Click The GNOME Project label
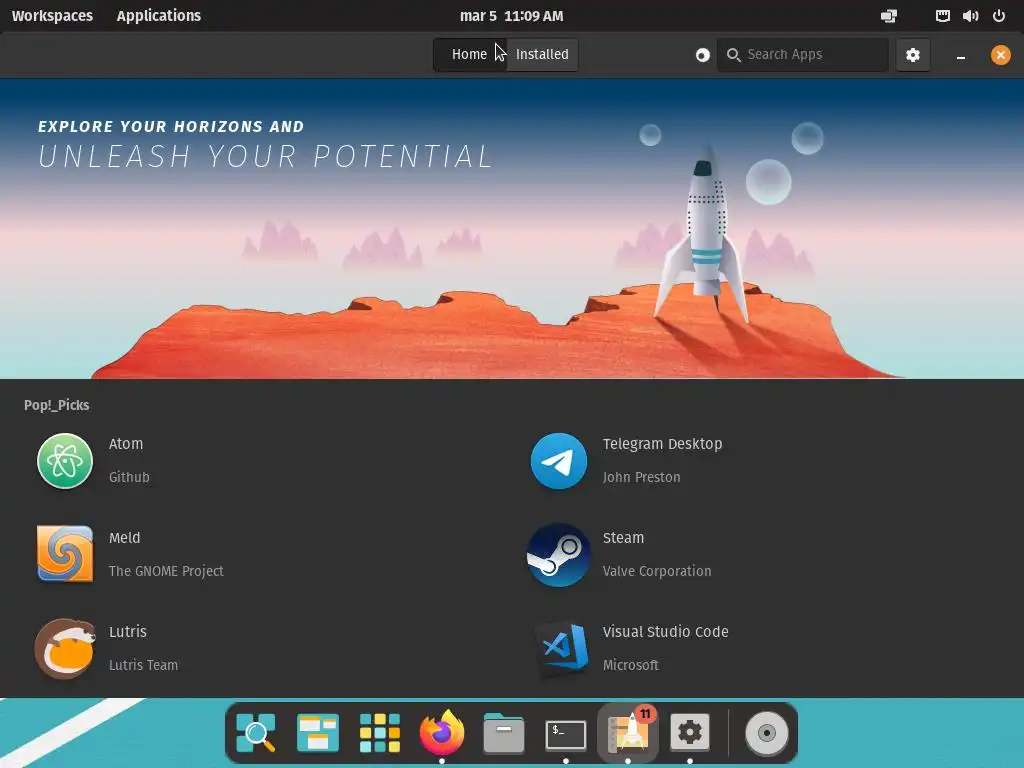 [166, 571]
